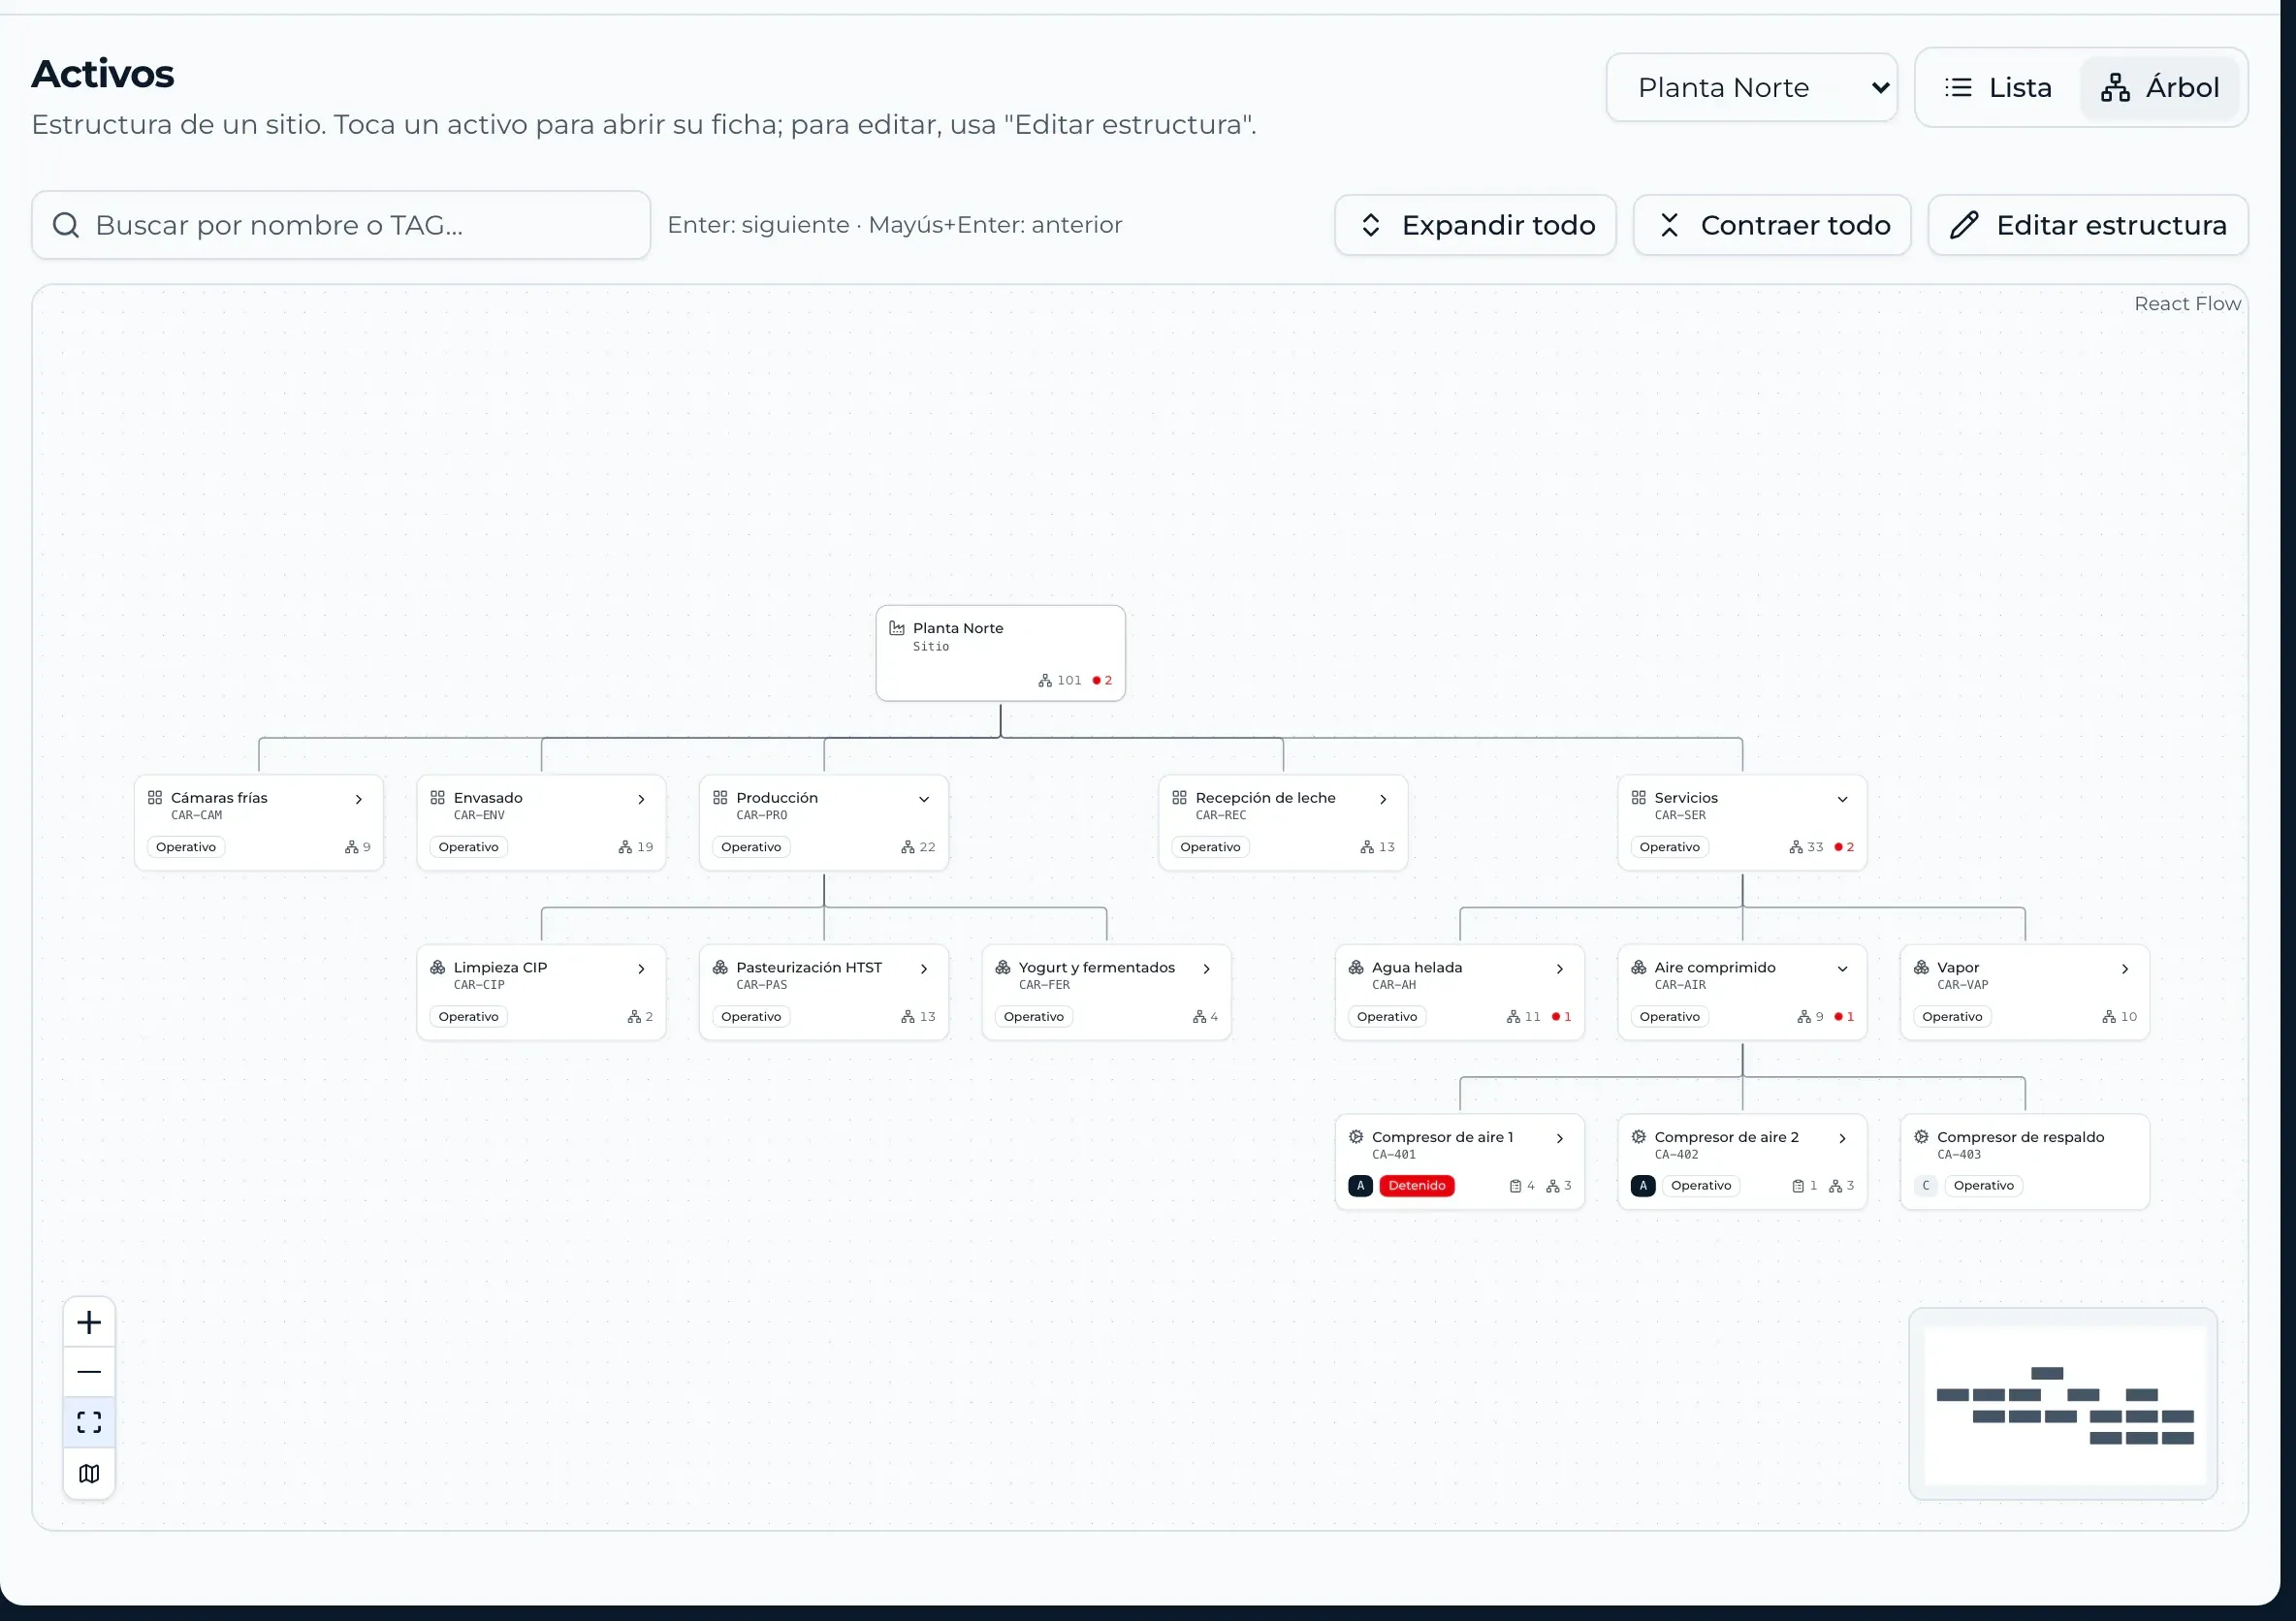Open the Planta Norte site dropdown
Screen dimensions: 2296x1621
[1751, 88]
